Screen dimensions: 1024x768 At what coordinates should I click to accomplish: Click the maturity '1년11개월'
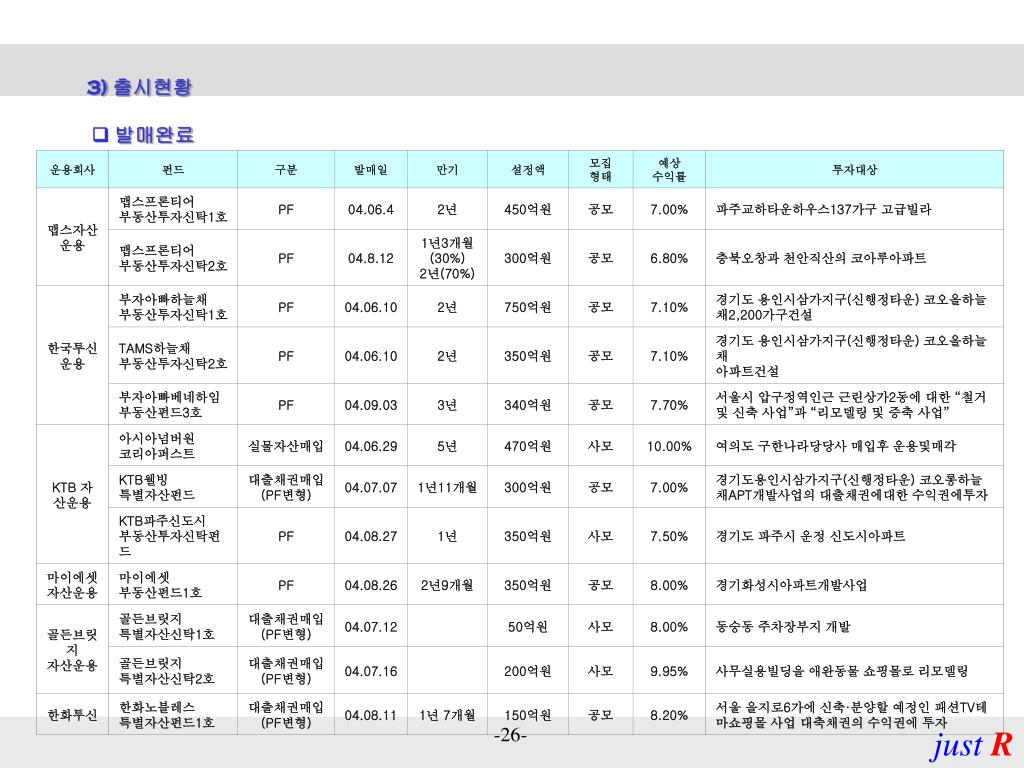click(447, 488)
